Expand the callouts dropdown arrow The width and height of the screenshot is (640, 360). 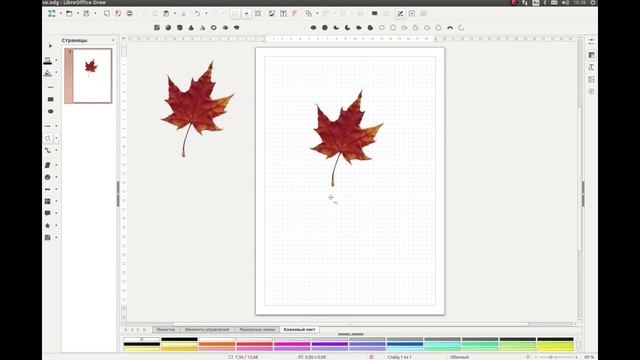pyautogui.click(x=56, y=213)
